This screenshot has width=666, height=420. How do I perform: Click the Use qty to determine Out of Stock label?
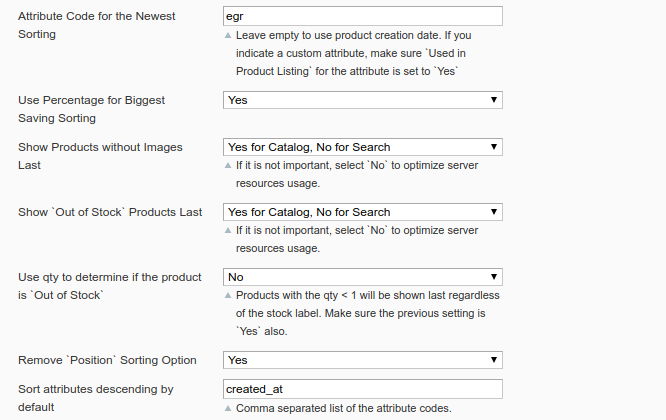[110, 286]
